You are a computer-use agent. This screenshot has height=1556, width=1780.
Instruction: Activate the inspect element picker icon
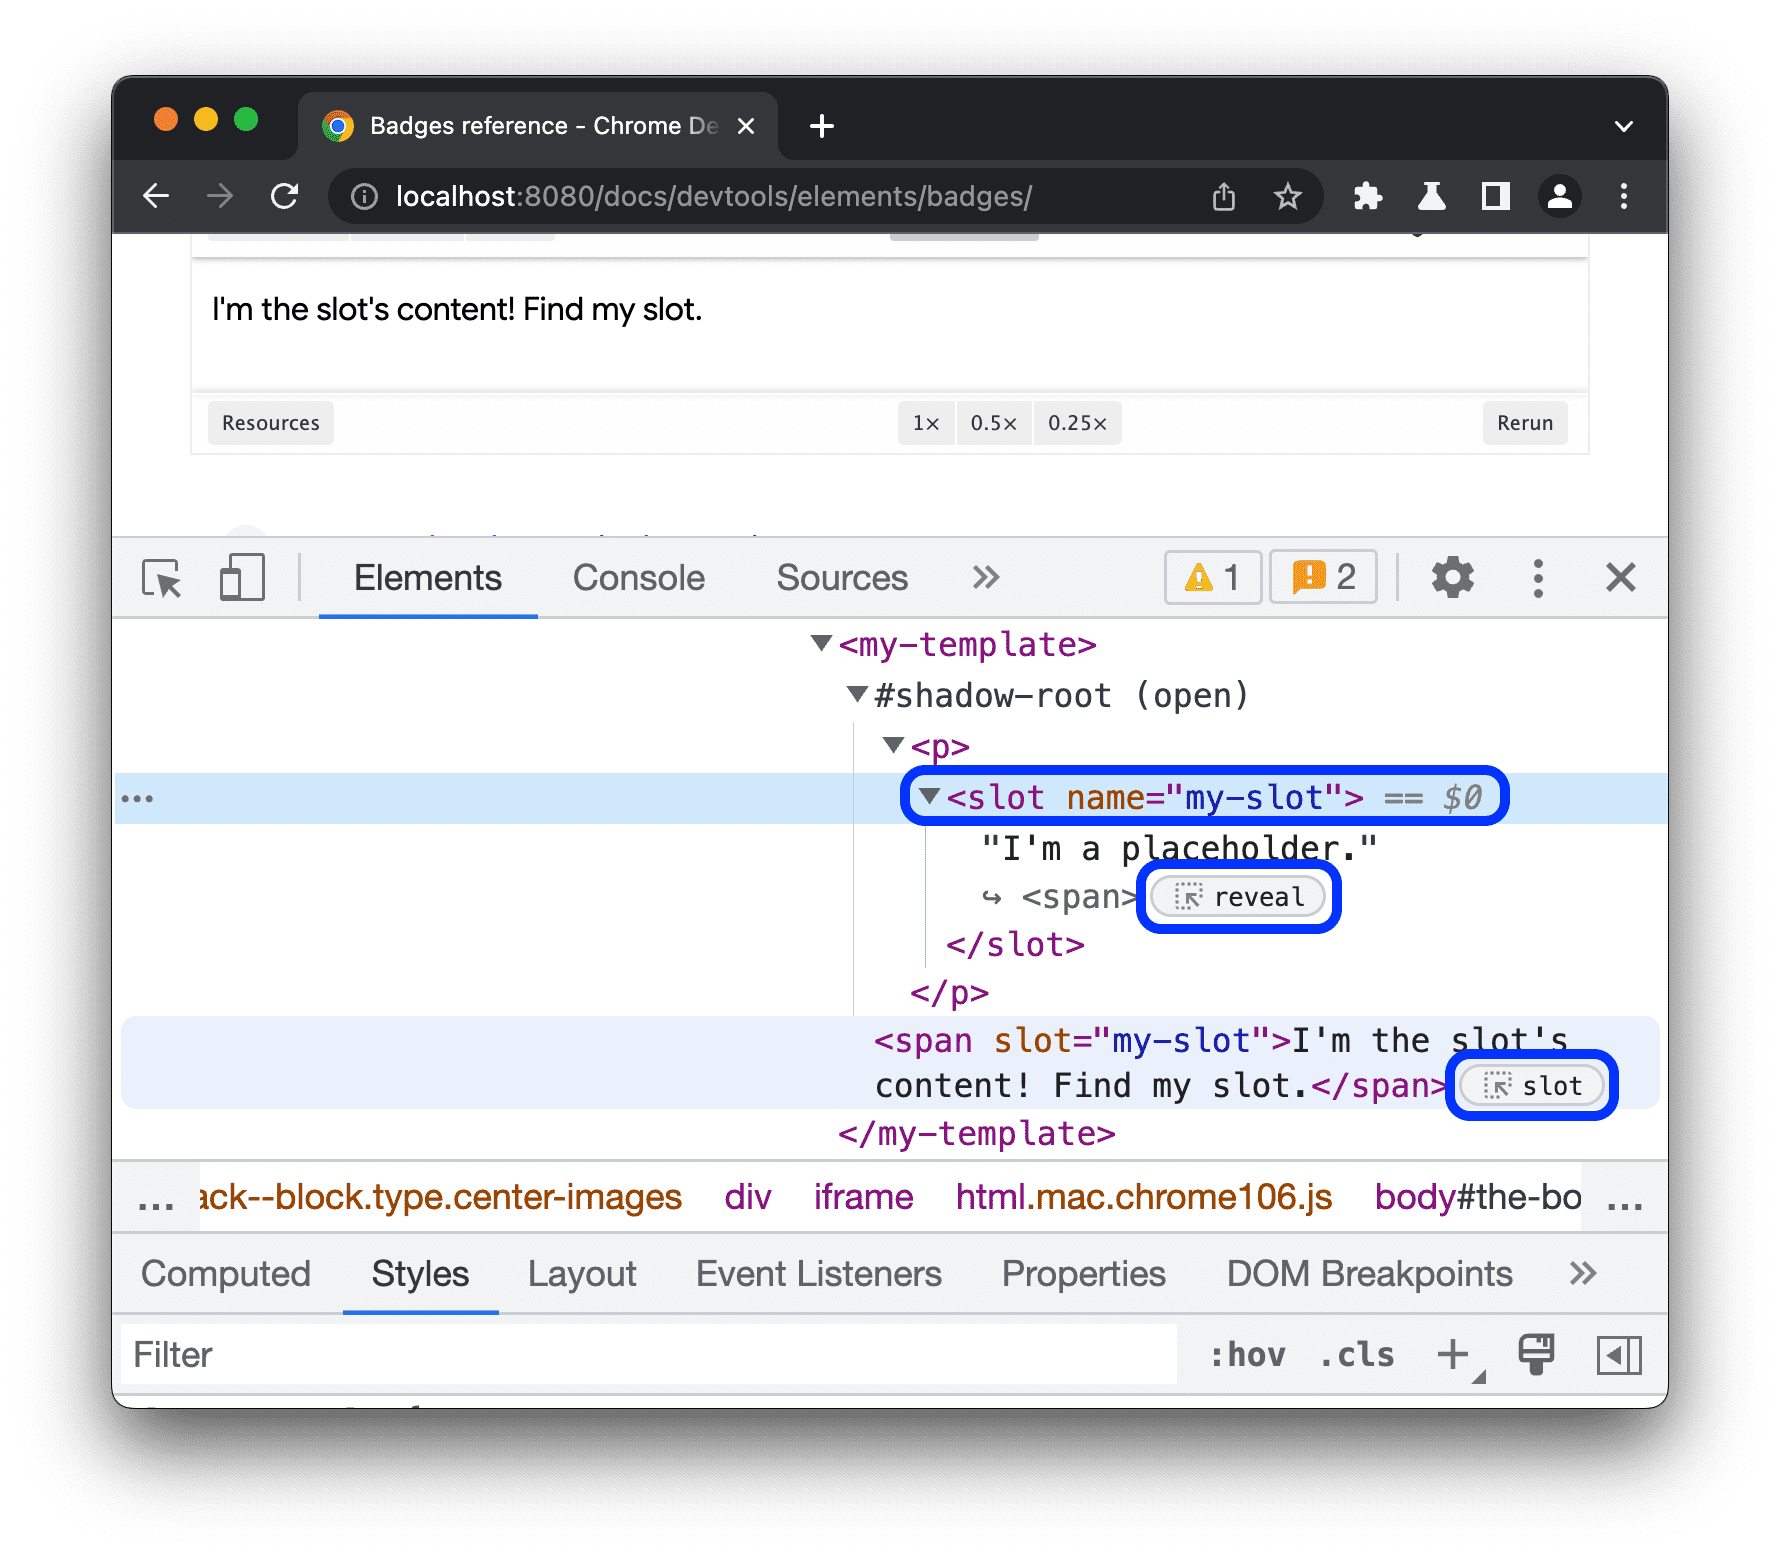(162, 578)
